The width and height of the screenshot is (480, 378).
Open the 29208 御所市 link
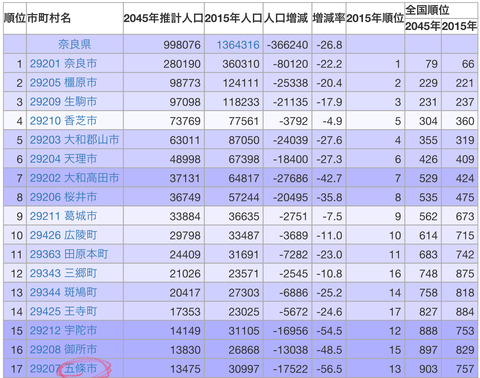point(63,350)
